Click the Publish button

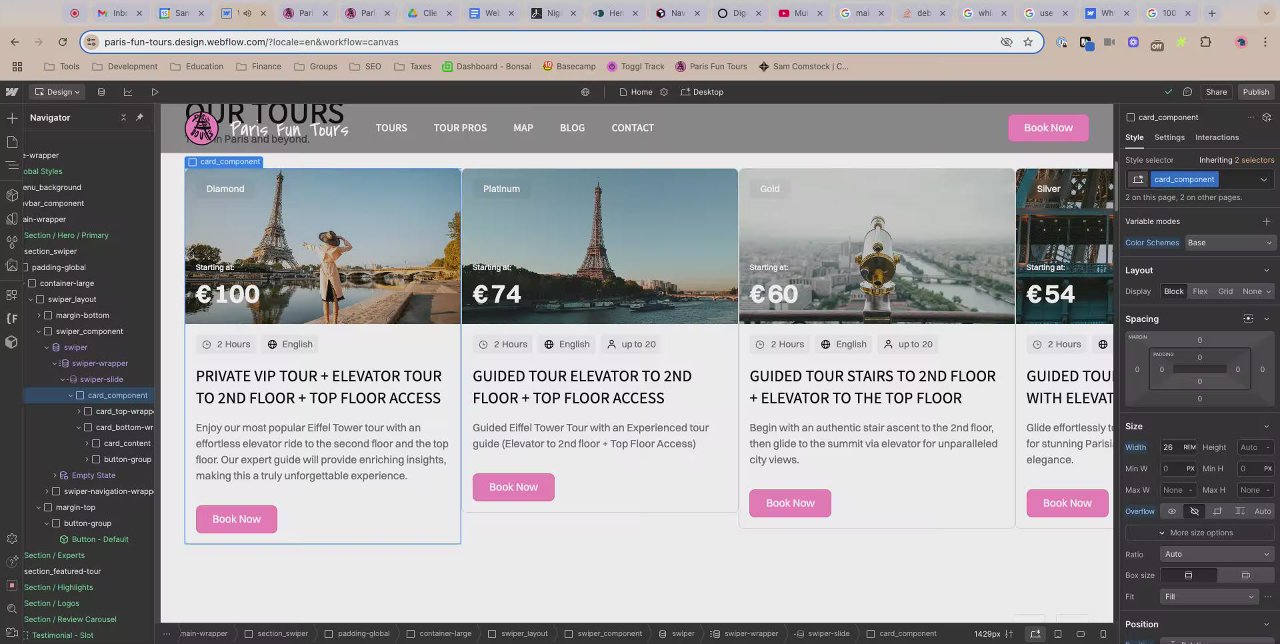pos(1256,92)
